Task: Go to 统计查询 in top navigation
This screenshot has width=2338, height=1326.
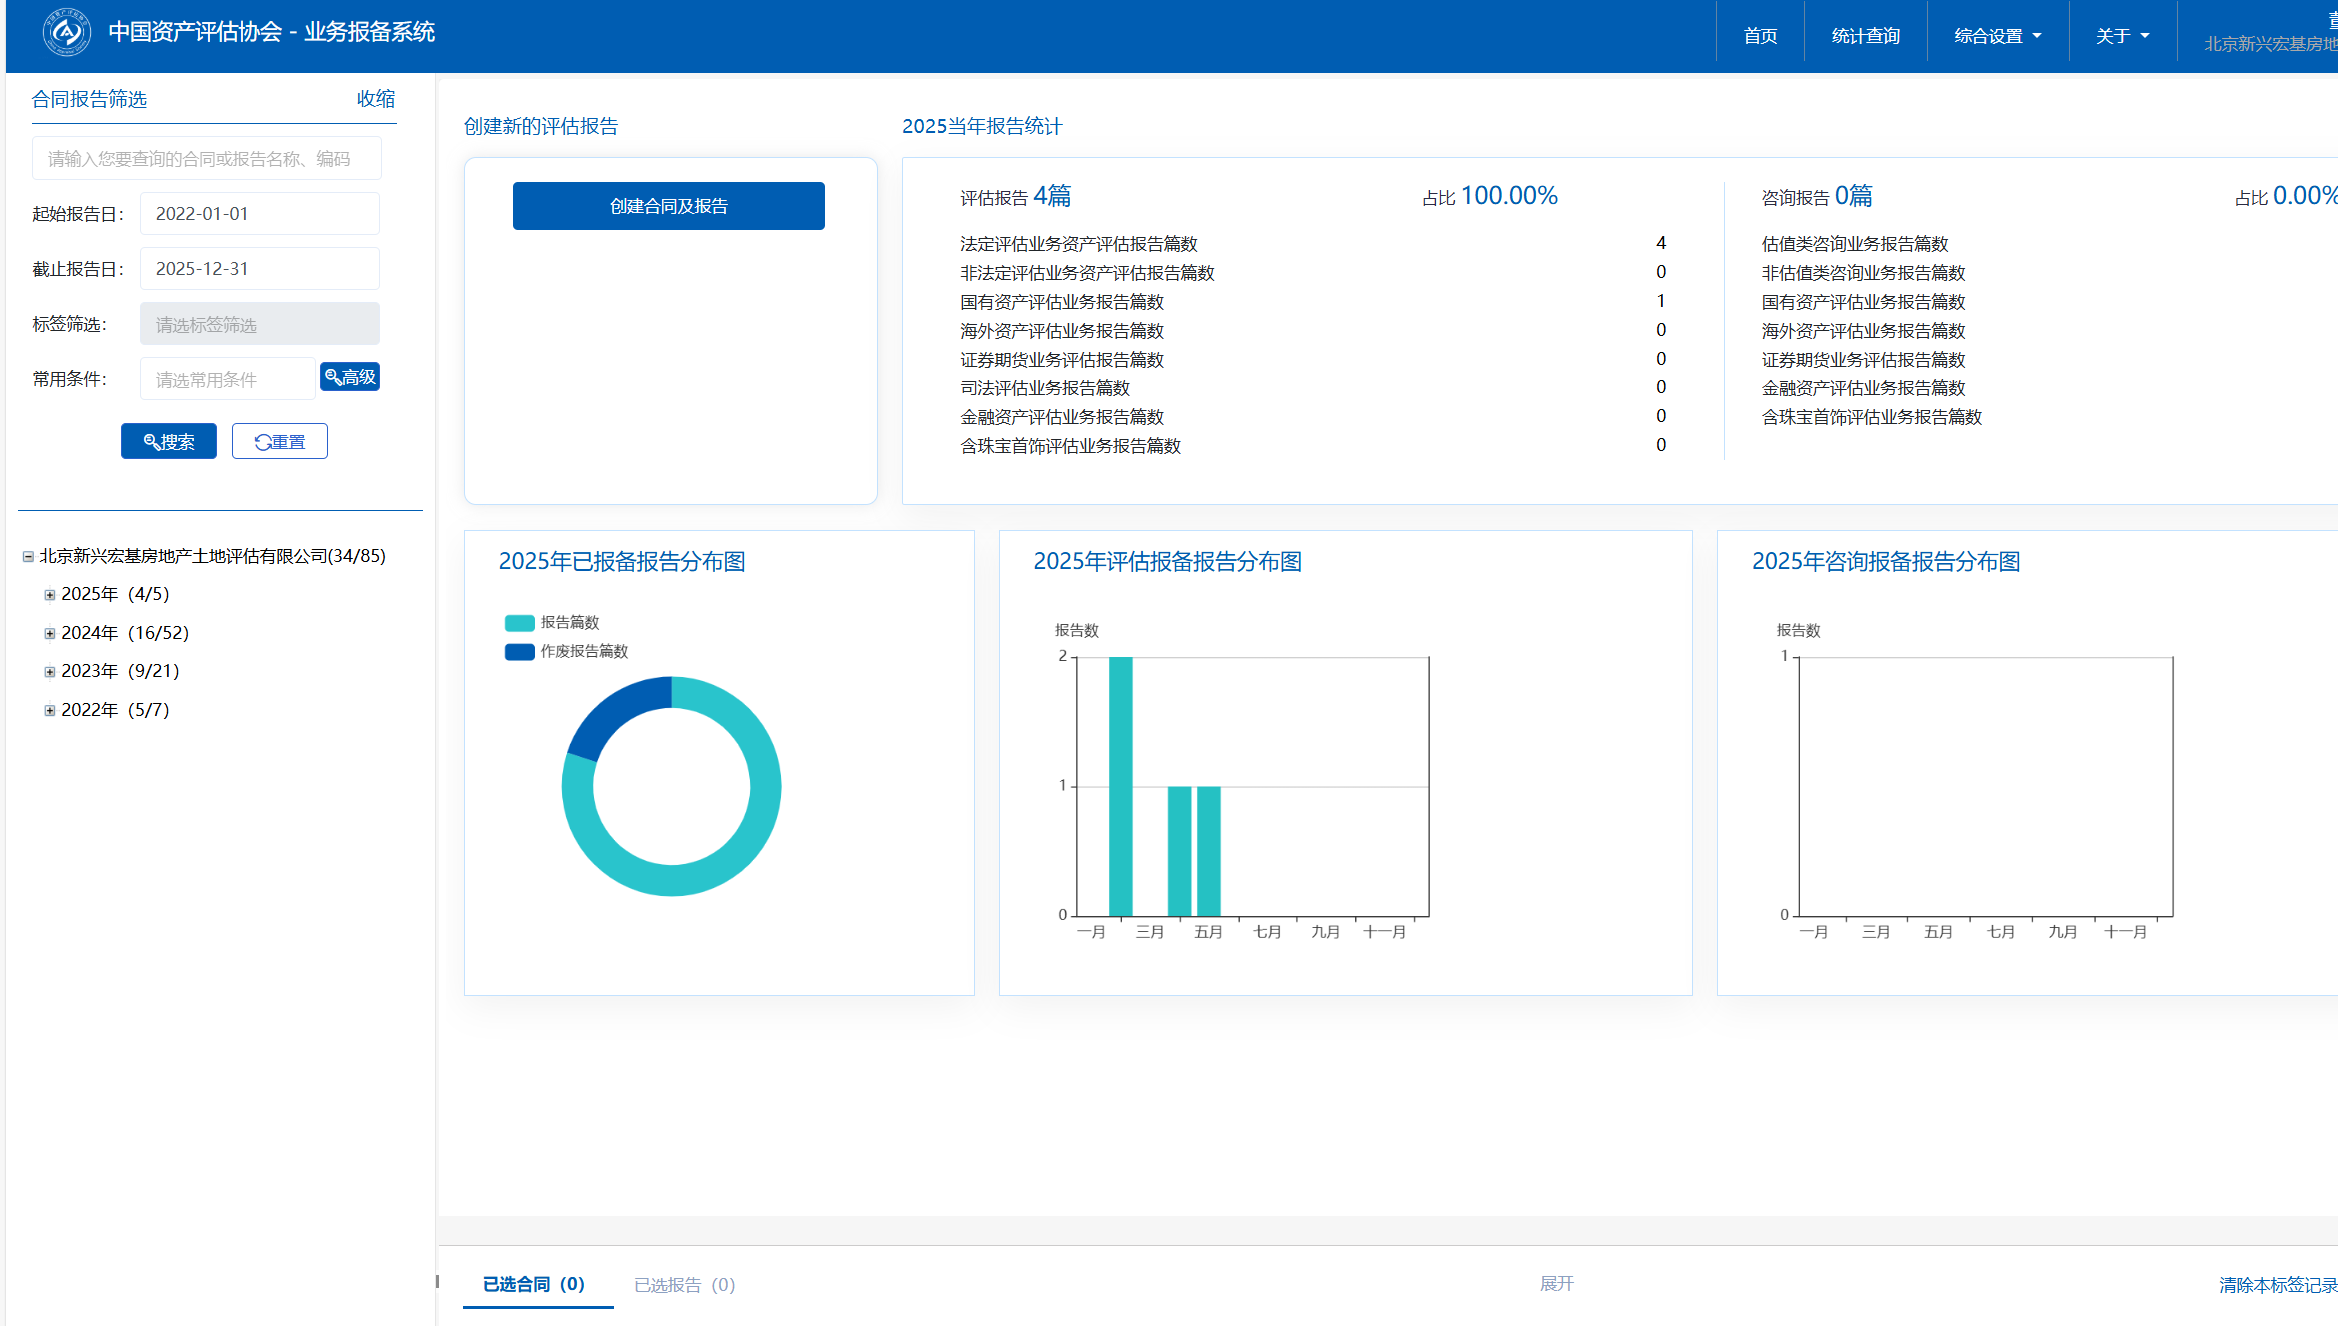Action: coord(1865,36)
